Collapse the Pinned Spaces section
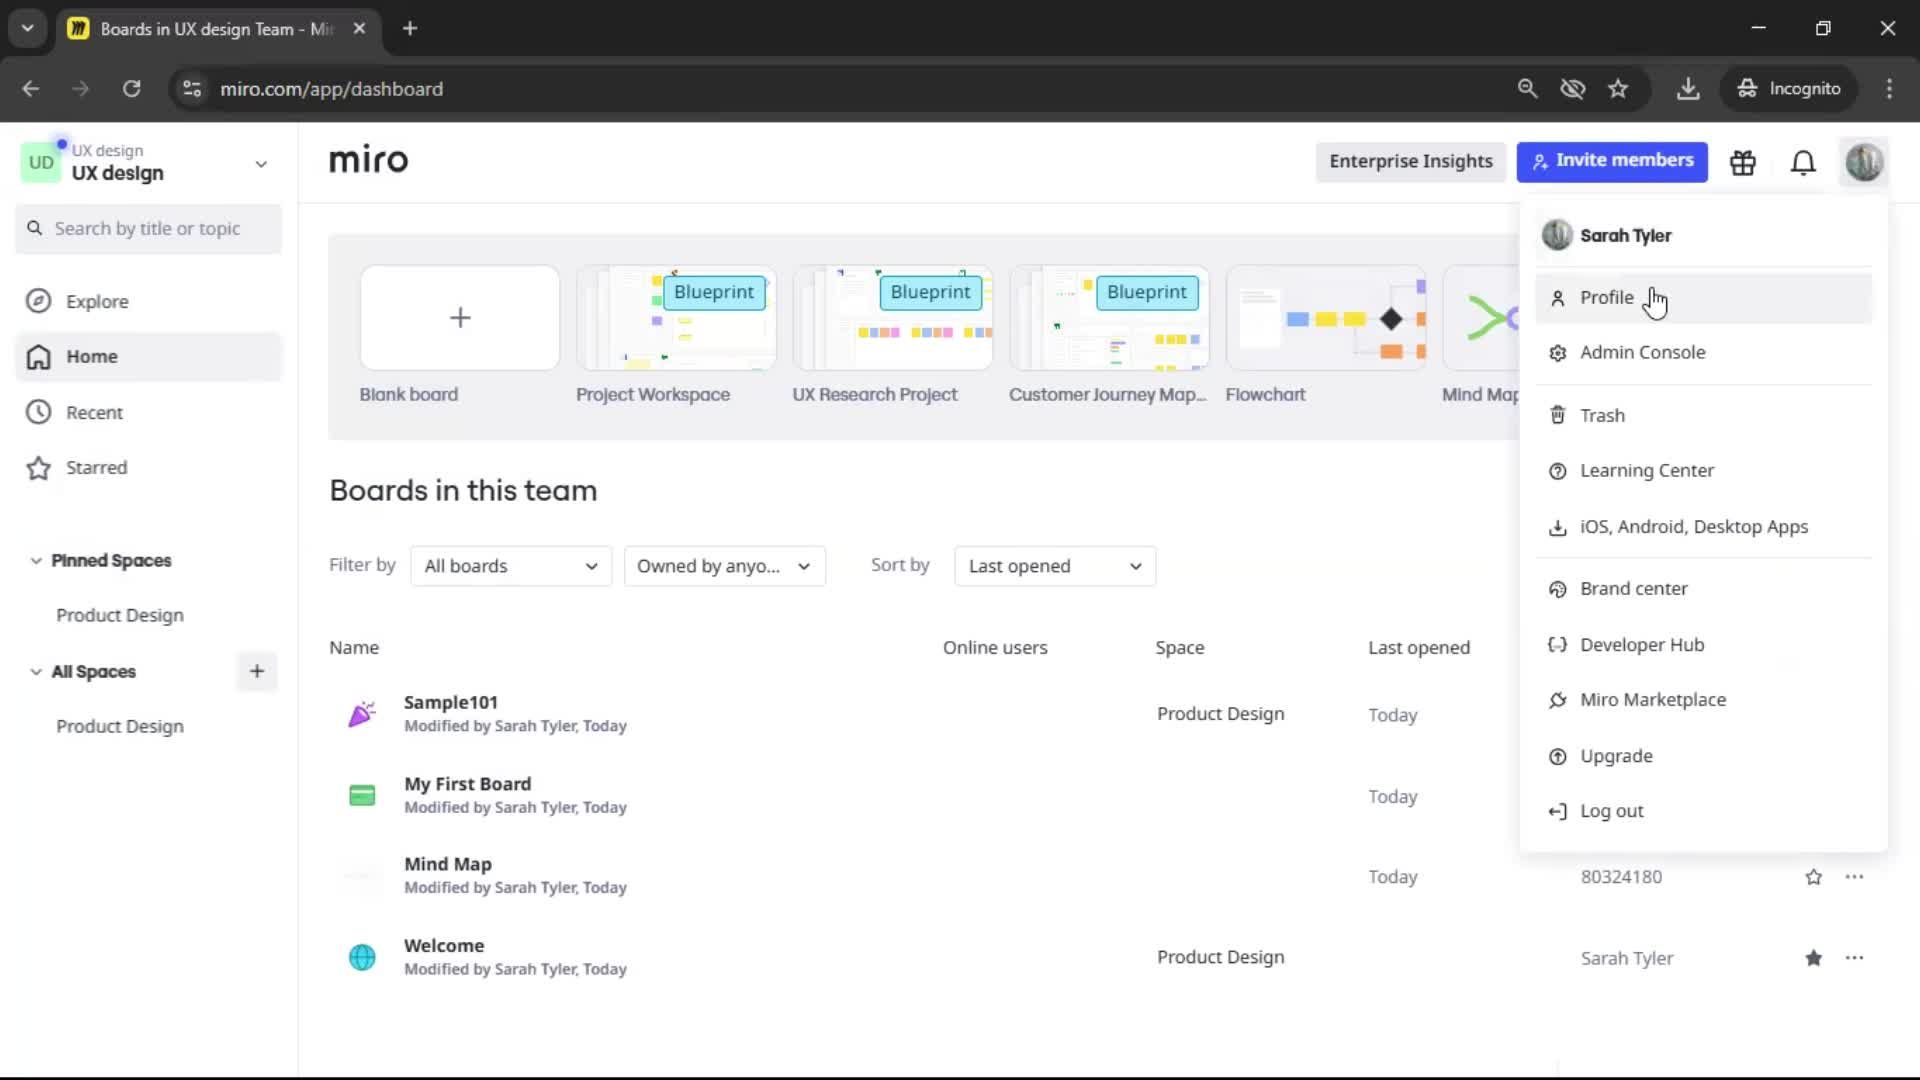The height and width of the screenshot is (1080, 1920). (36, 561)
